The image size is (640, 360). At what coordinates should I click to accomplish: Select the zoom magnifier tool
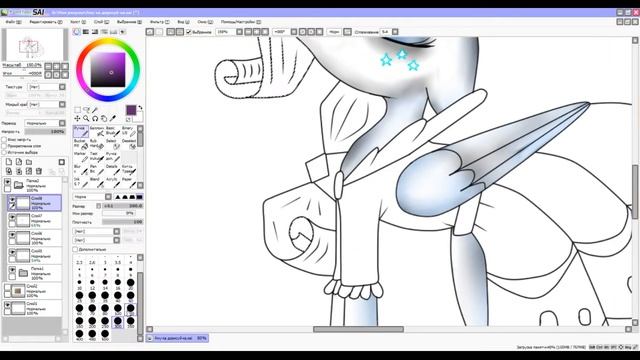pyautogui.click(x=86, y=118)
